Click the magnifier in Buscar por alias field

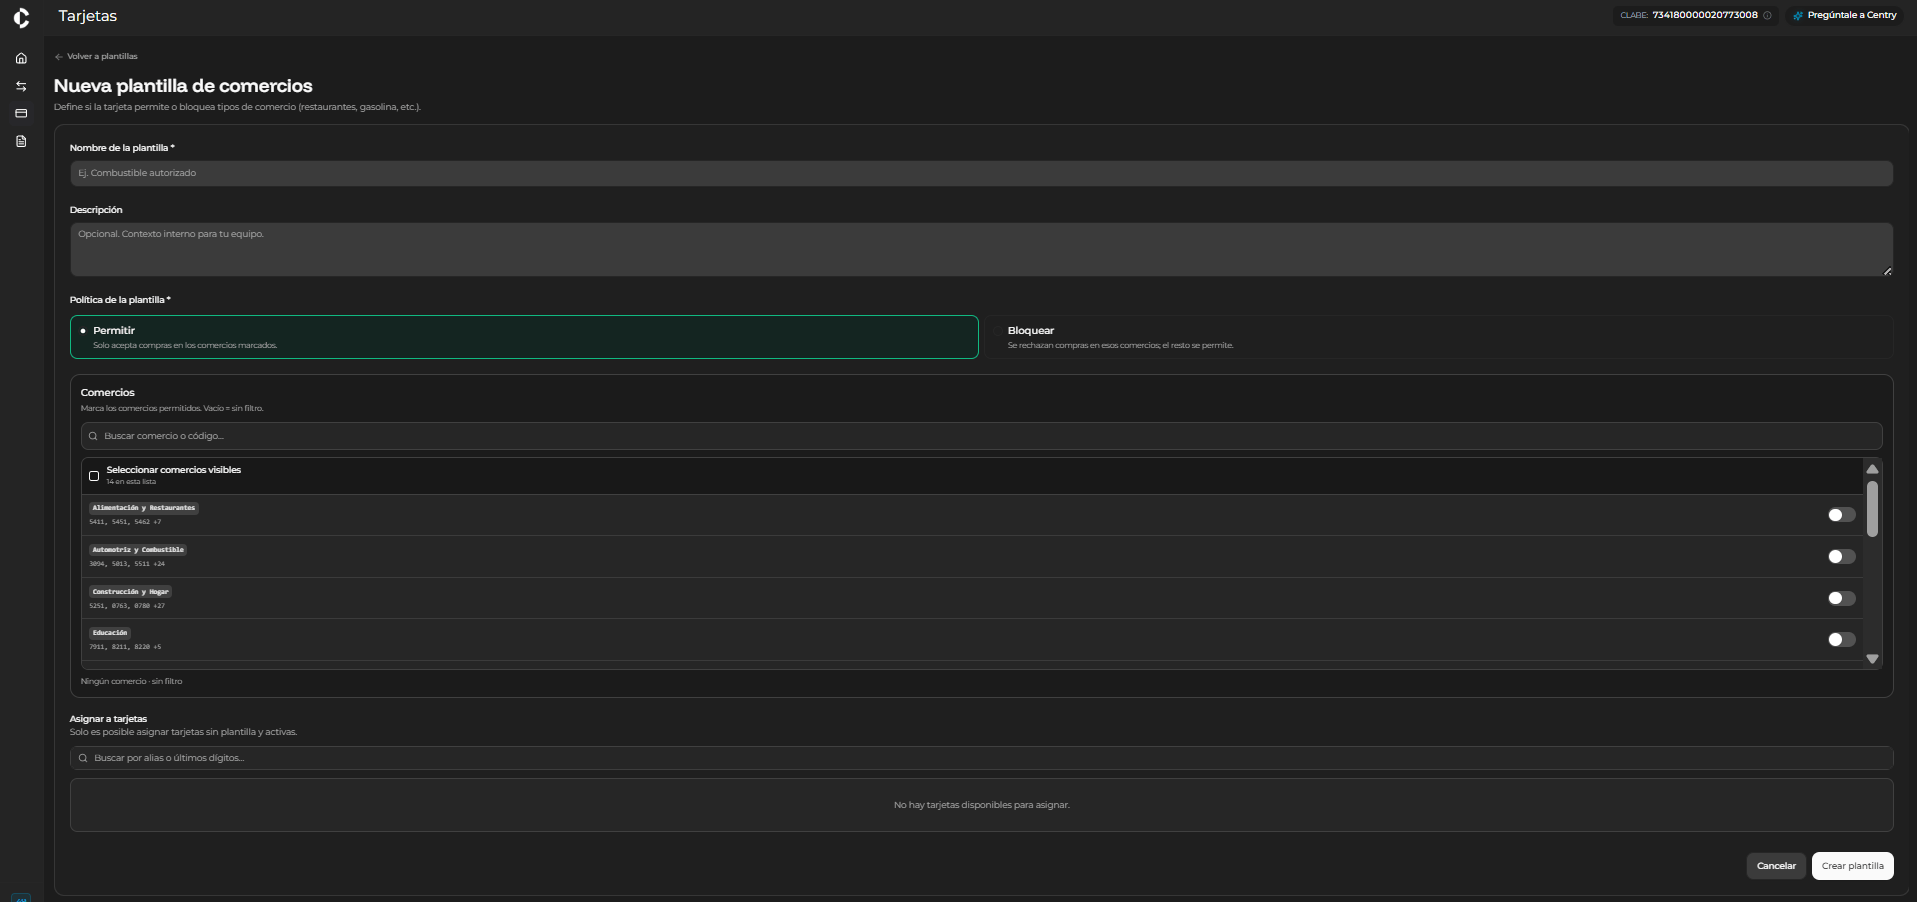(83, 758)
